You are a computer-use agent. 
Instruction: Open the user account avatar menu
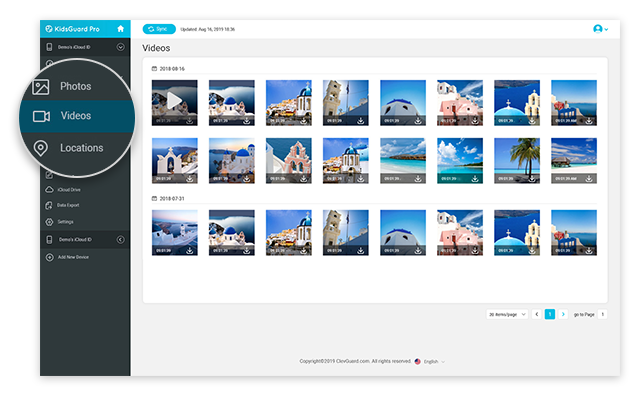coord(600,29)
